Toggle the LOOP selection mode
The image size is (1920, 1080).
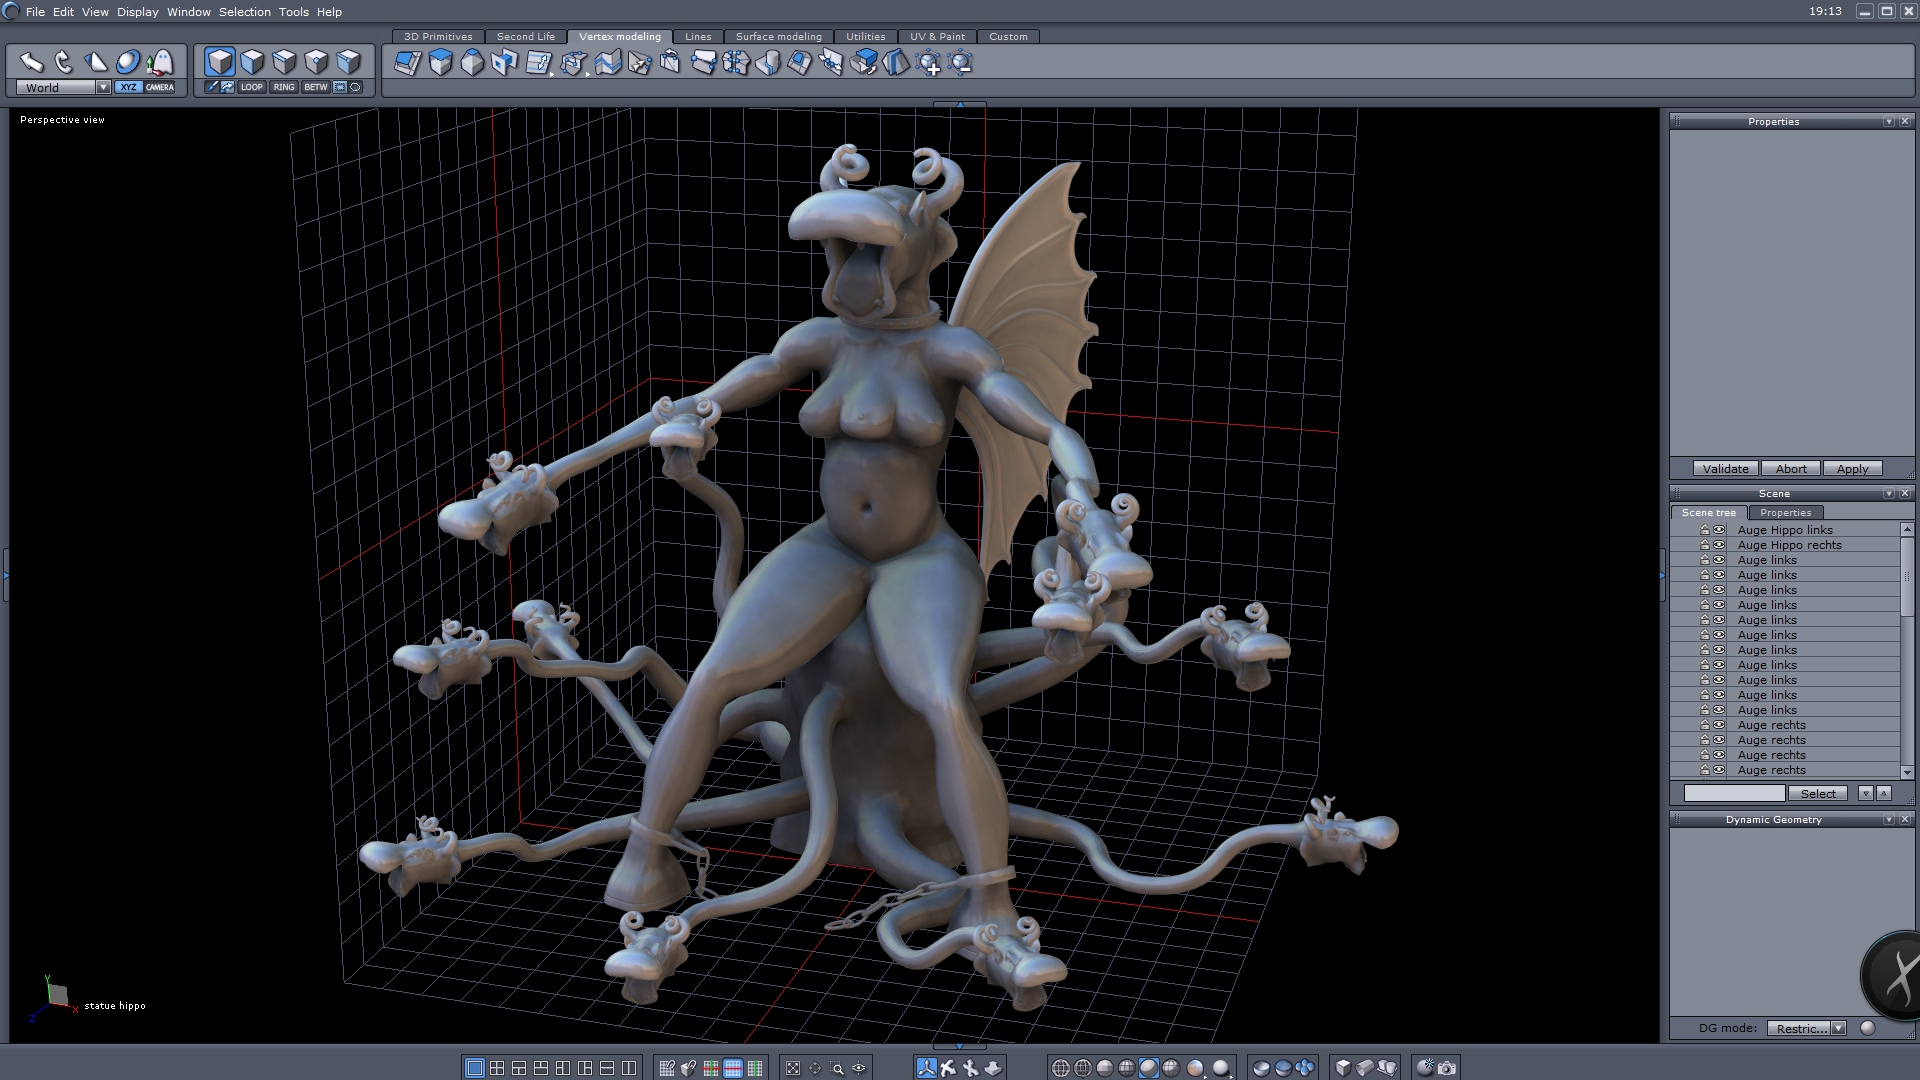(x=251, y=87)
